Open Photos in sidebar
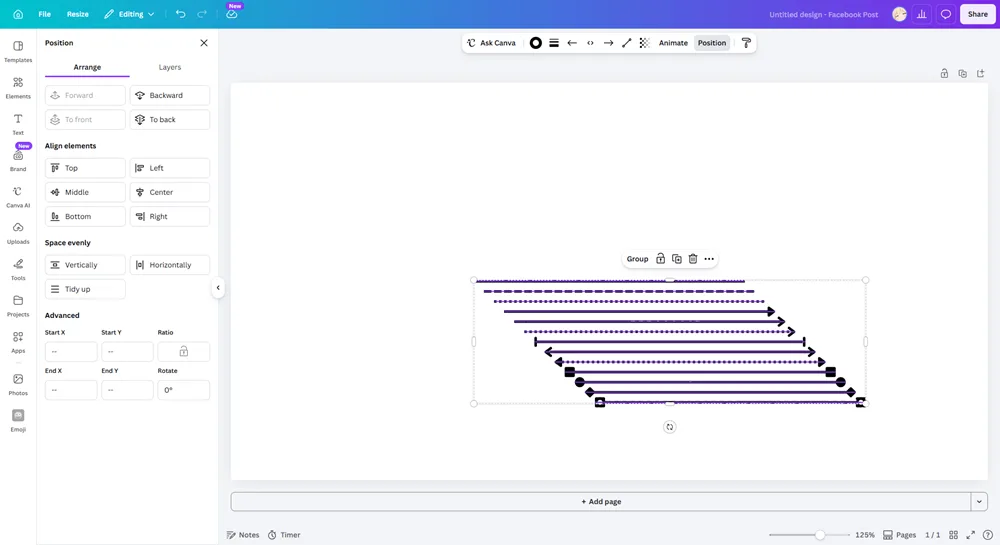1000x545 pixels. click(18, 384)
